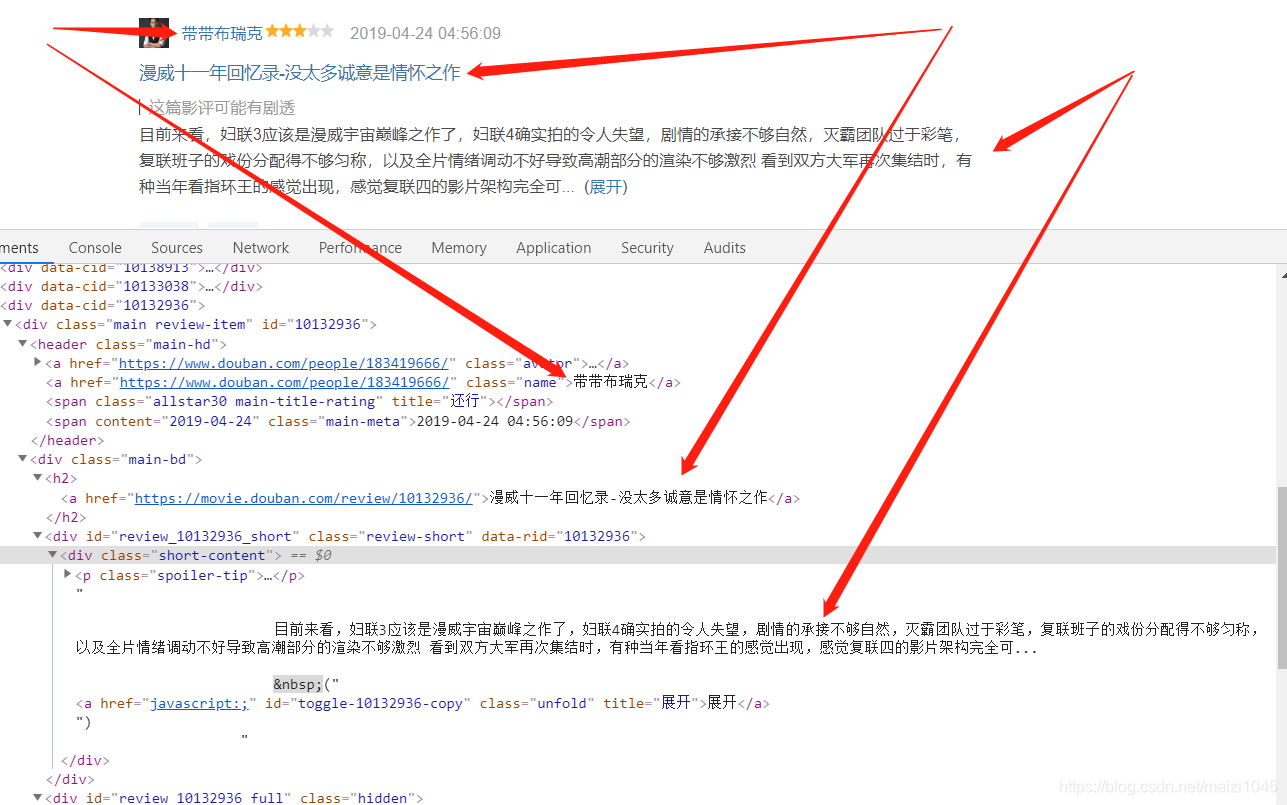
Task: Click people/183419666 href in the name anchor
Action: (x=285, y=382)
